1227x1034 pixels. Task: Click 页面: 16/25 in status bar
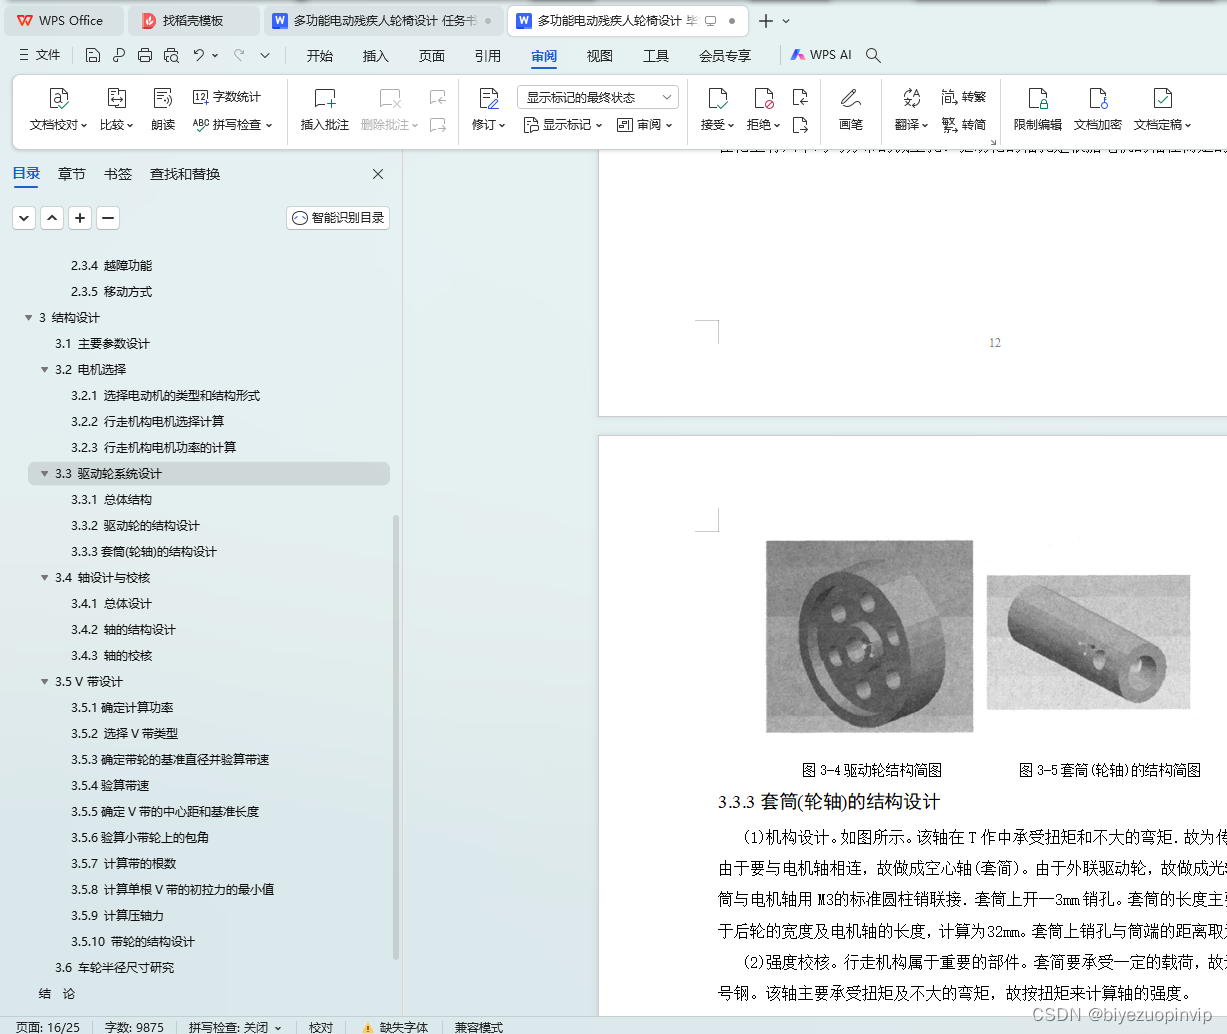click(x=47, y=1027)
